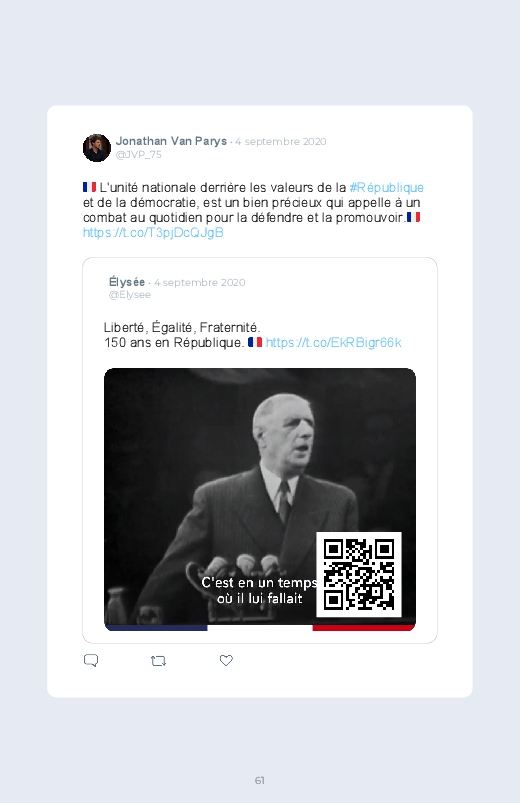This screenshot has width=520, height=803.
Task: Click the flag emoji after République in the quoted tweet
Action: point(255,342)
